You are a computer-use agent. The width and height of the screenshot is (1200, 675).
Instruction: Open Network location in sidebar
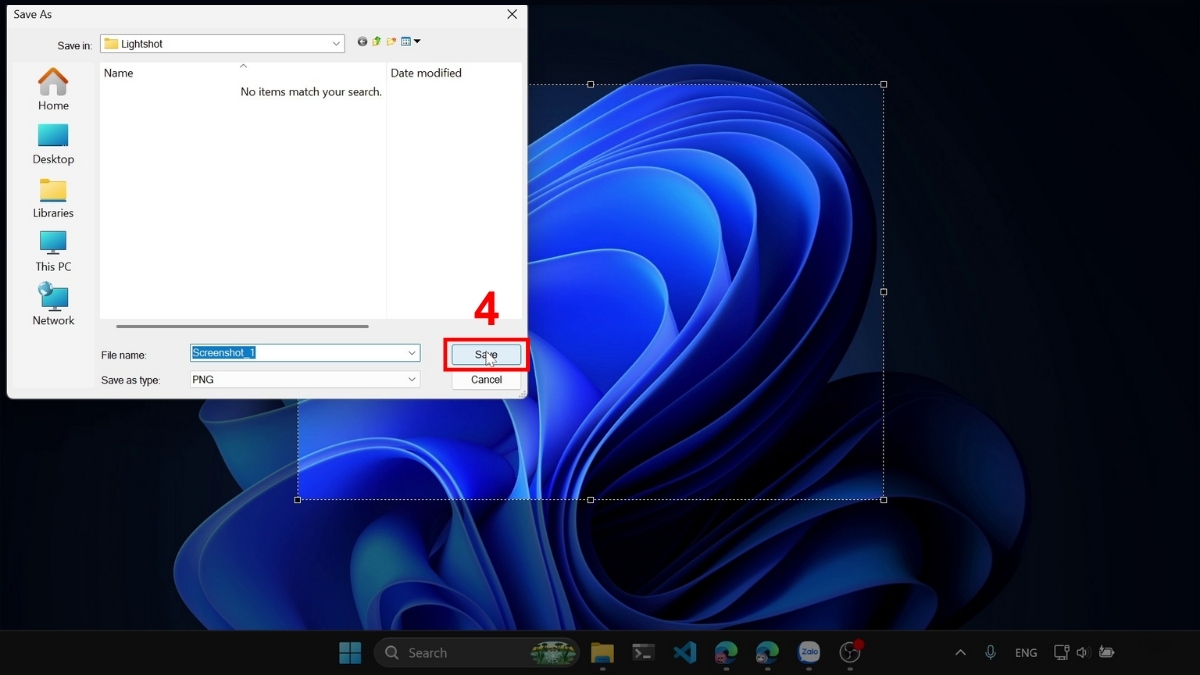click(x=53, y=305)
